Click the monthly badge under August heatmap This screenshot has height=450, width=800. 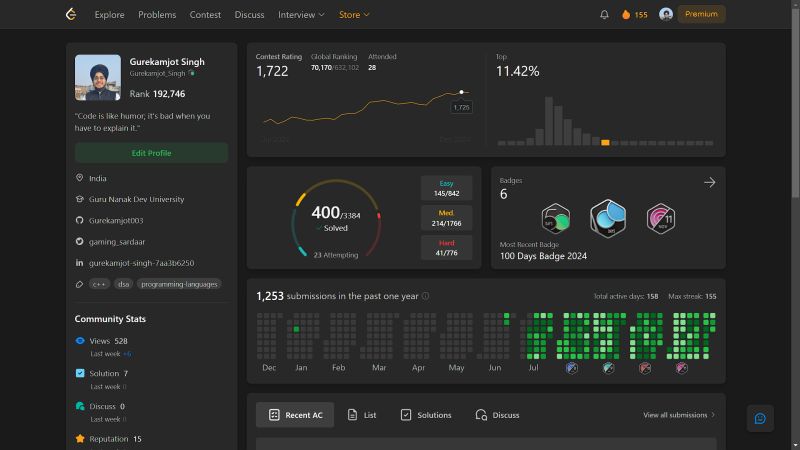[571, 368]
